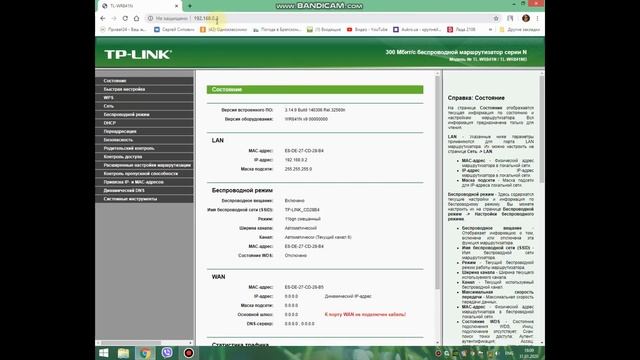Open Контроль пропускной способности menu item
The image size is (640, 360).
coord(144,173)
